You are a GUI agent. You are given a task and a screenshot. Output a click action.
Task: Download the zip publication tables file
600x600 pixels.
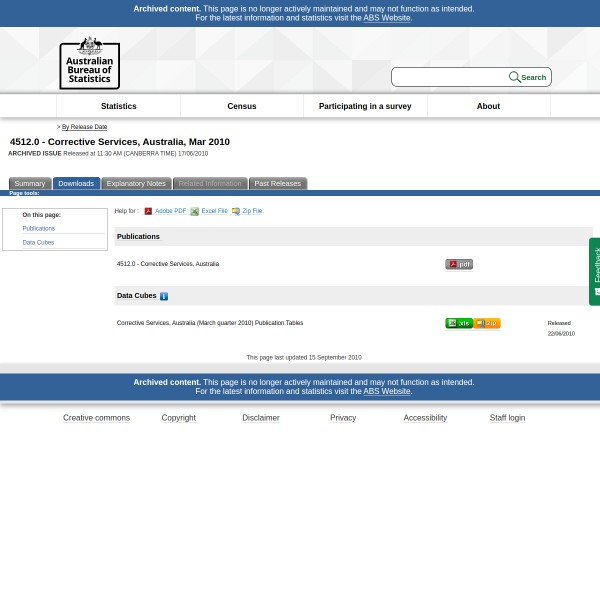[x=487, y=323]
